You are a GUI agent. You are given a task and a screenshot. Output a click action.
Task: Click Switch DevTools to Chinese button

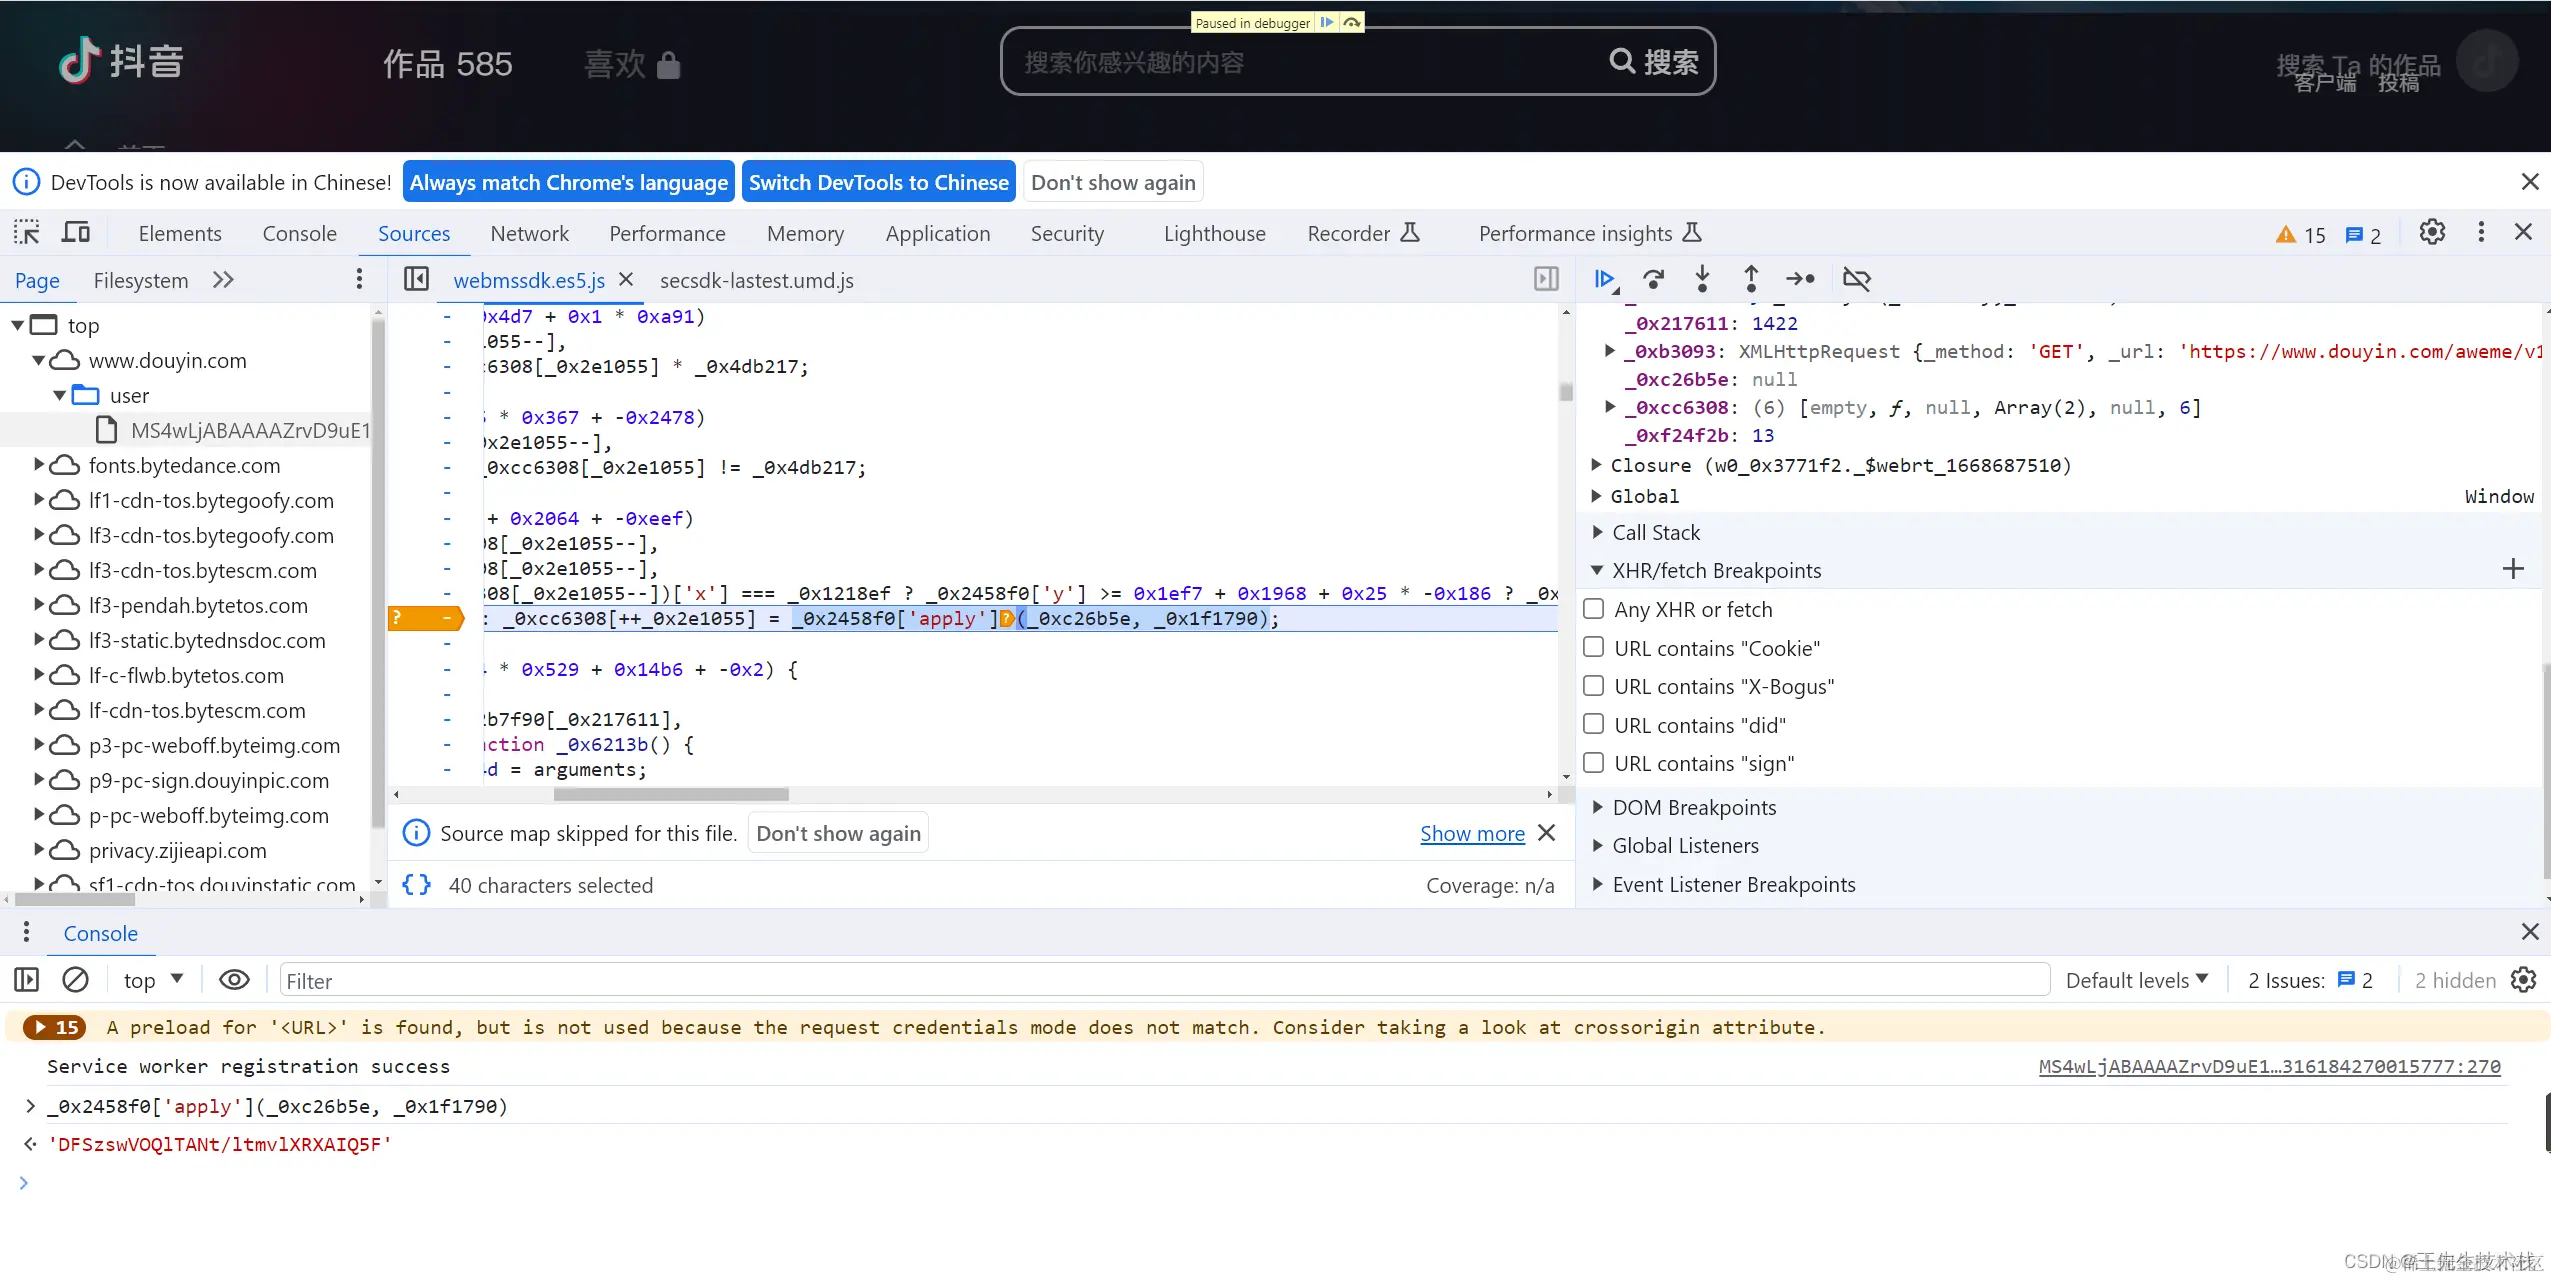878,182
